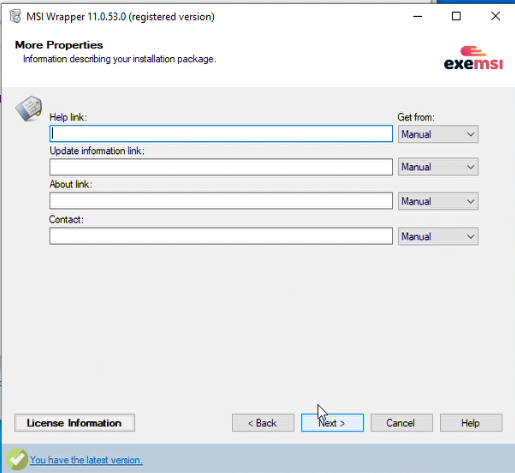Viewport: 515px width, 473px height.
Task: Click the exemsi logo
Action: point(473,58)
